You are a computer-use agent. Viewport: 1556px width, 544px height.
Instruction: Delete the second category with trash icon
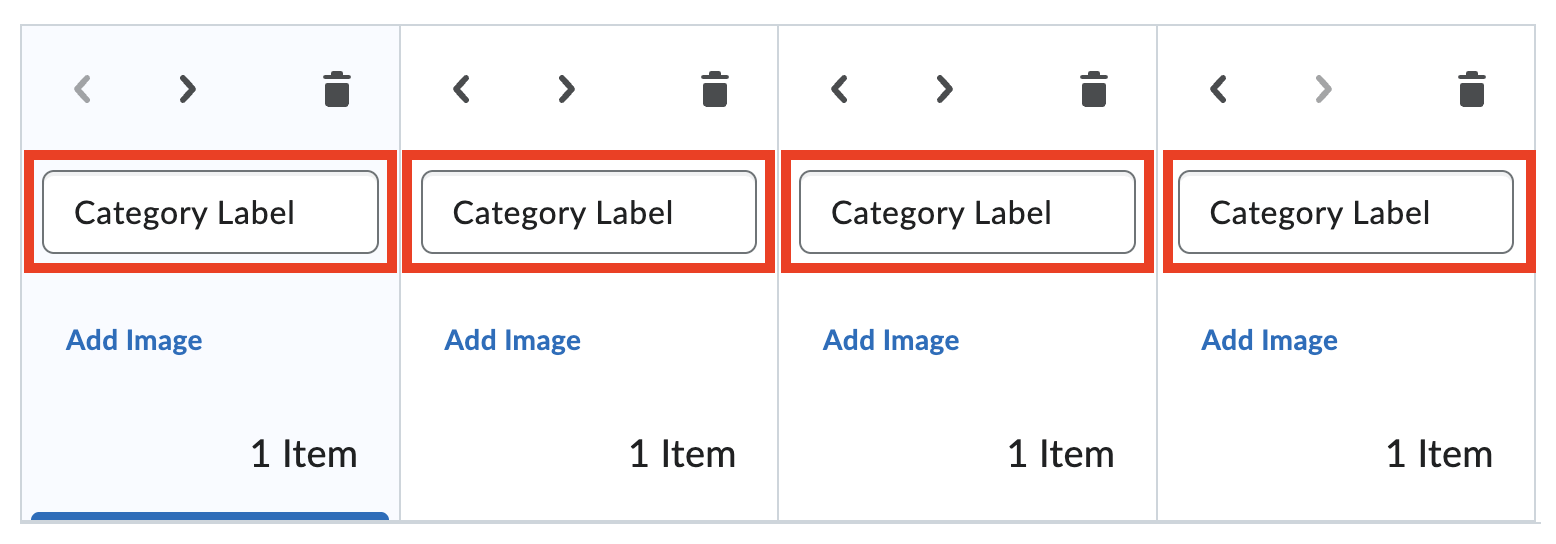(714, 89)
